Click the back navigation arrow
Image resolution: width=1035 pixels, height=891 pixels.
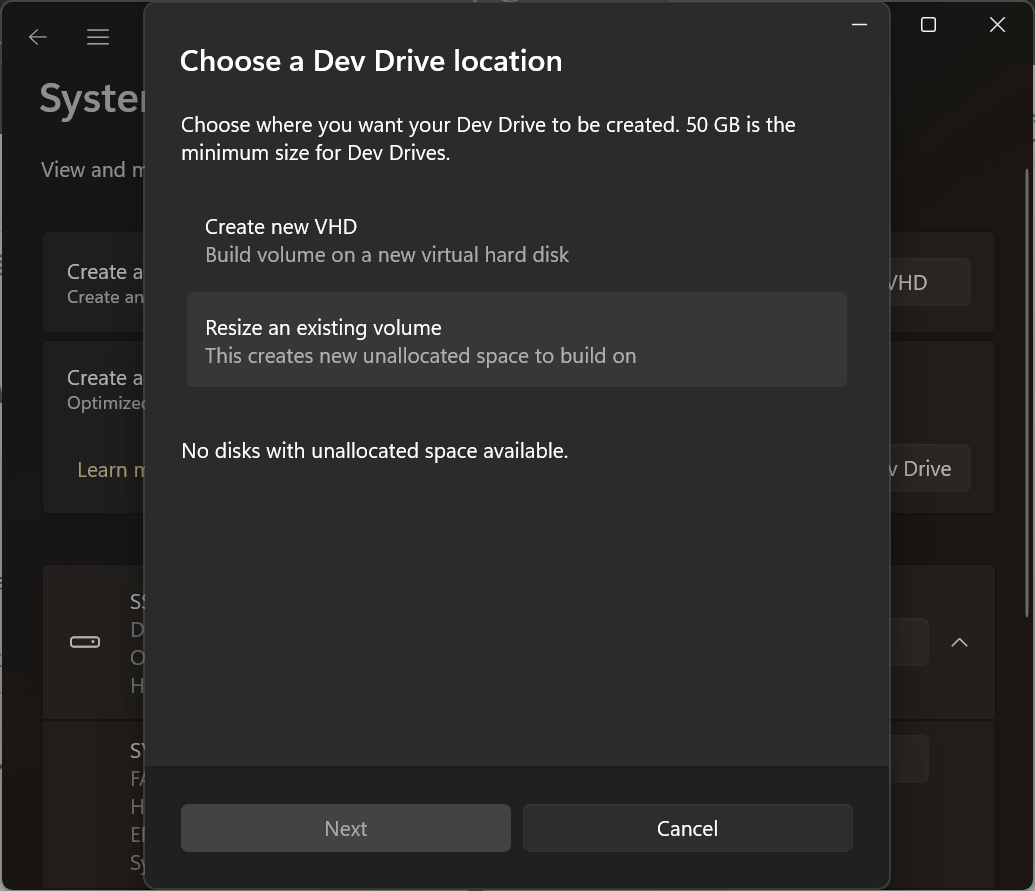tap(37, 36)
